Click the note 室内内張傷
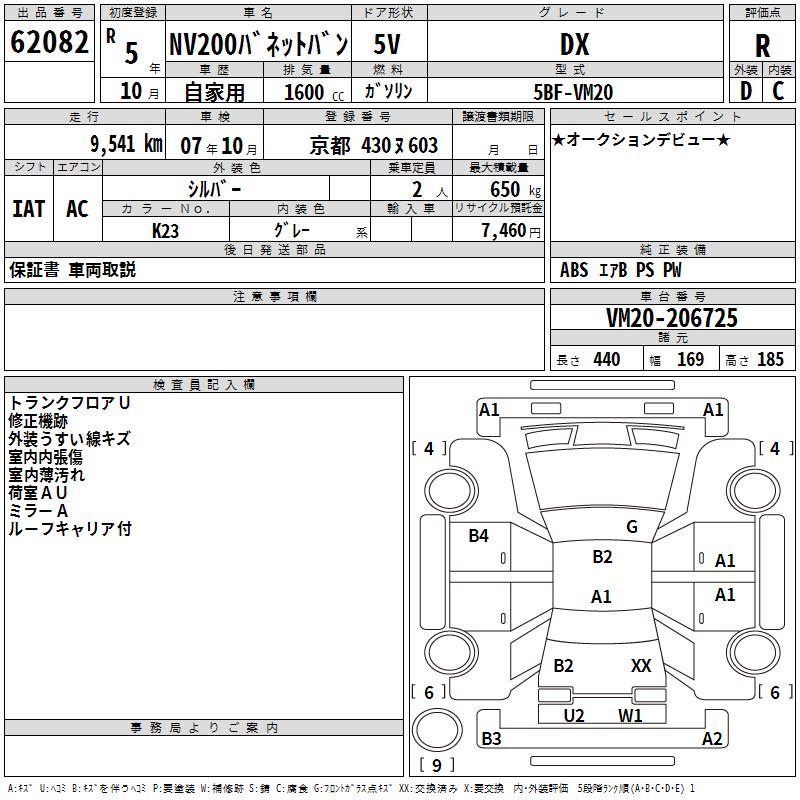Image resolution: width=800 pixels, height=800 pixels. coord(45,457)
